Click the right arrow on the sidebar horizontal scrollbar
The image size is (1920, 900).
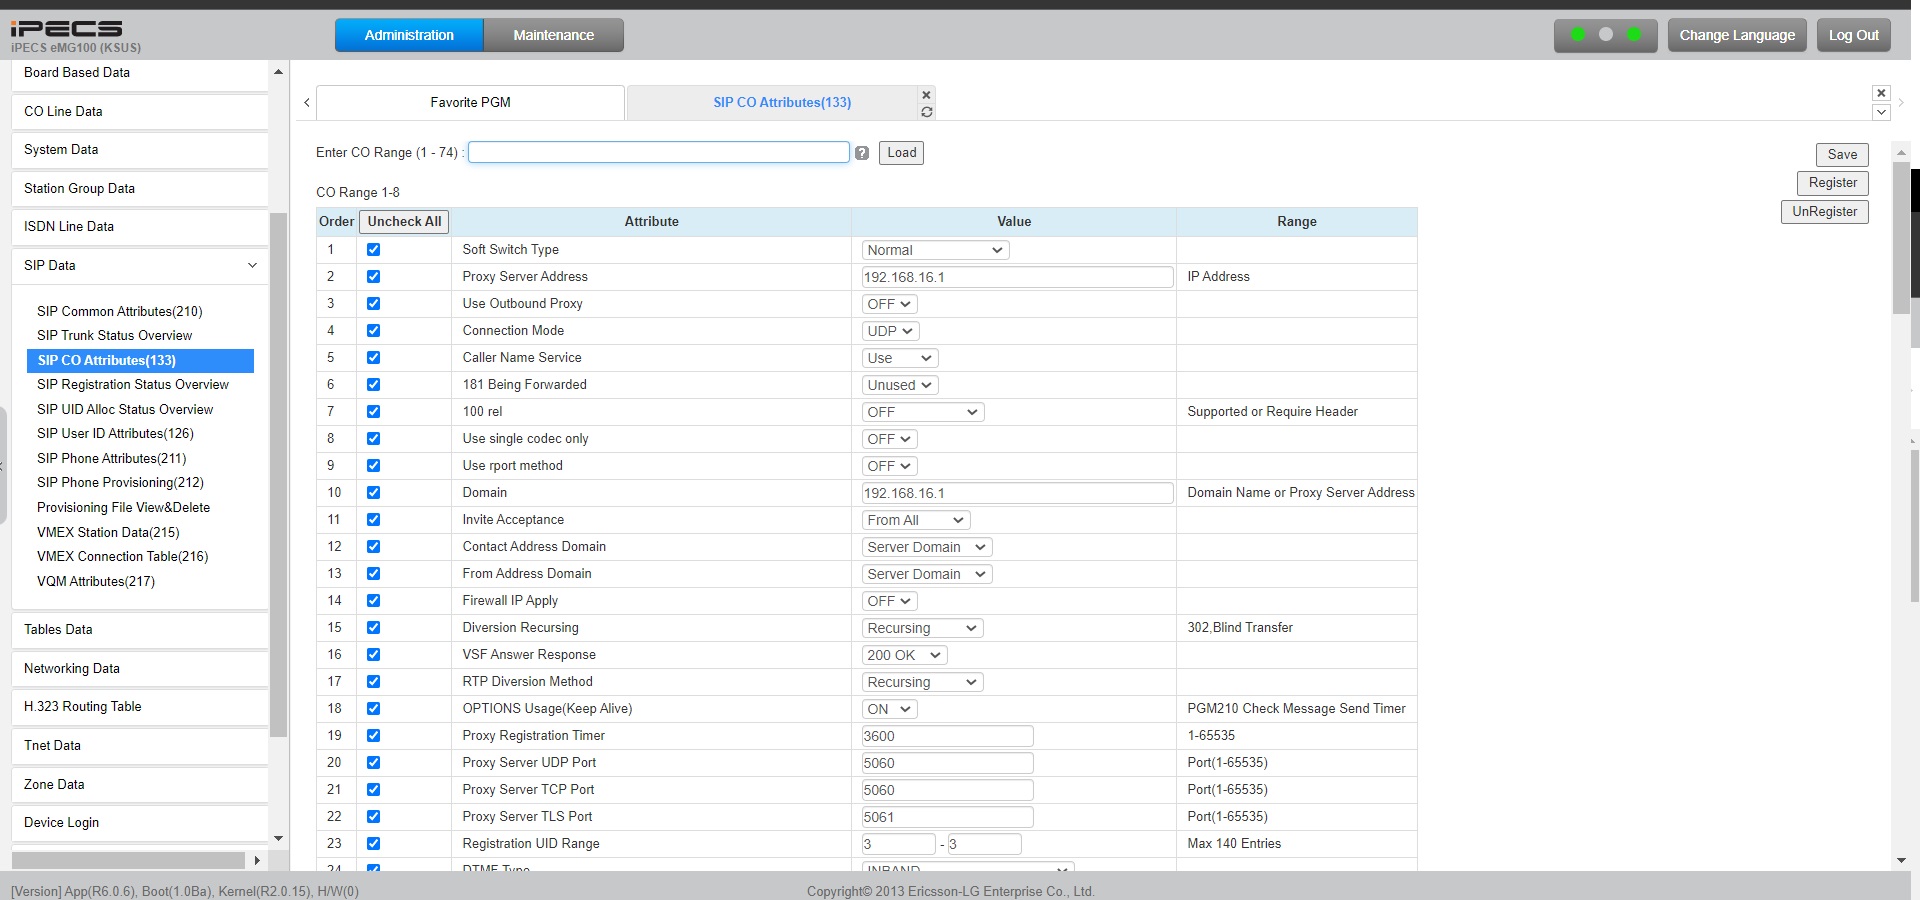(257, 860)
